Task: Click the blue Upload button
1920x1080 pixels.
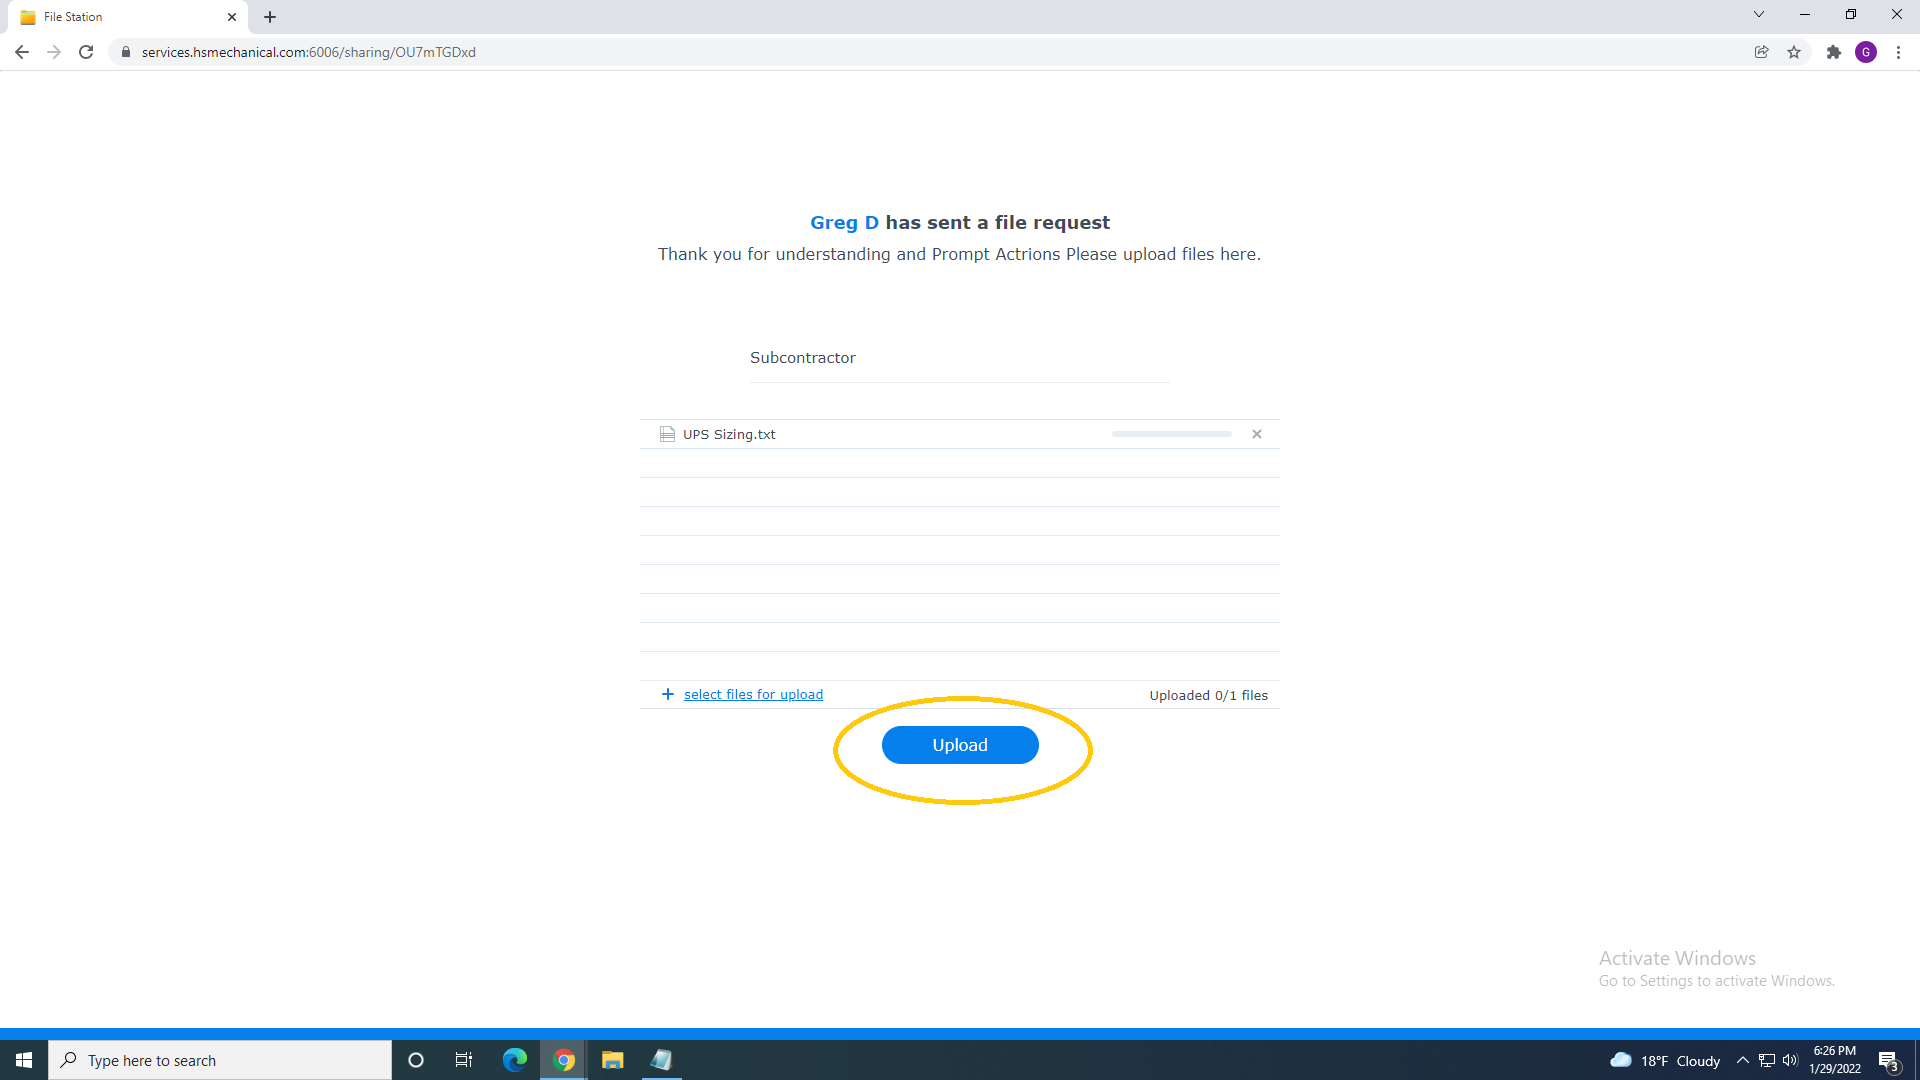Action: point(959,745)
